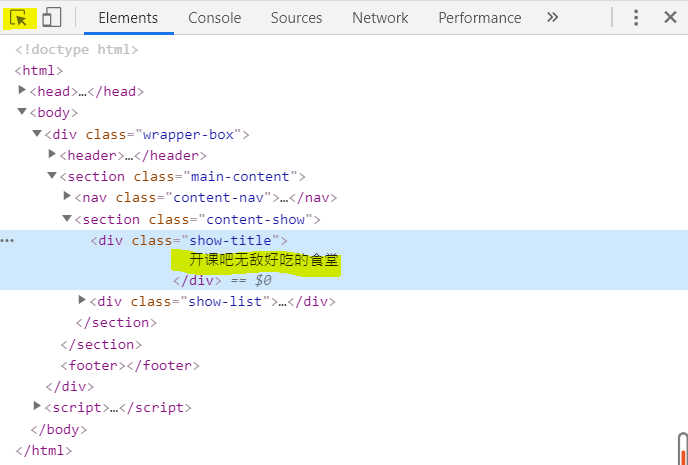Image resolution: width=688 pixels, height=465 pixels.
Task: Select the doctype html line
Action: click(x=77, y=50)
